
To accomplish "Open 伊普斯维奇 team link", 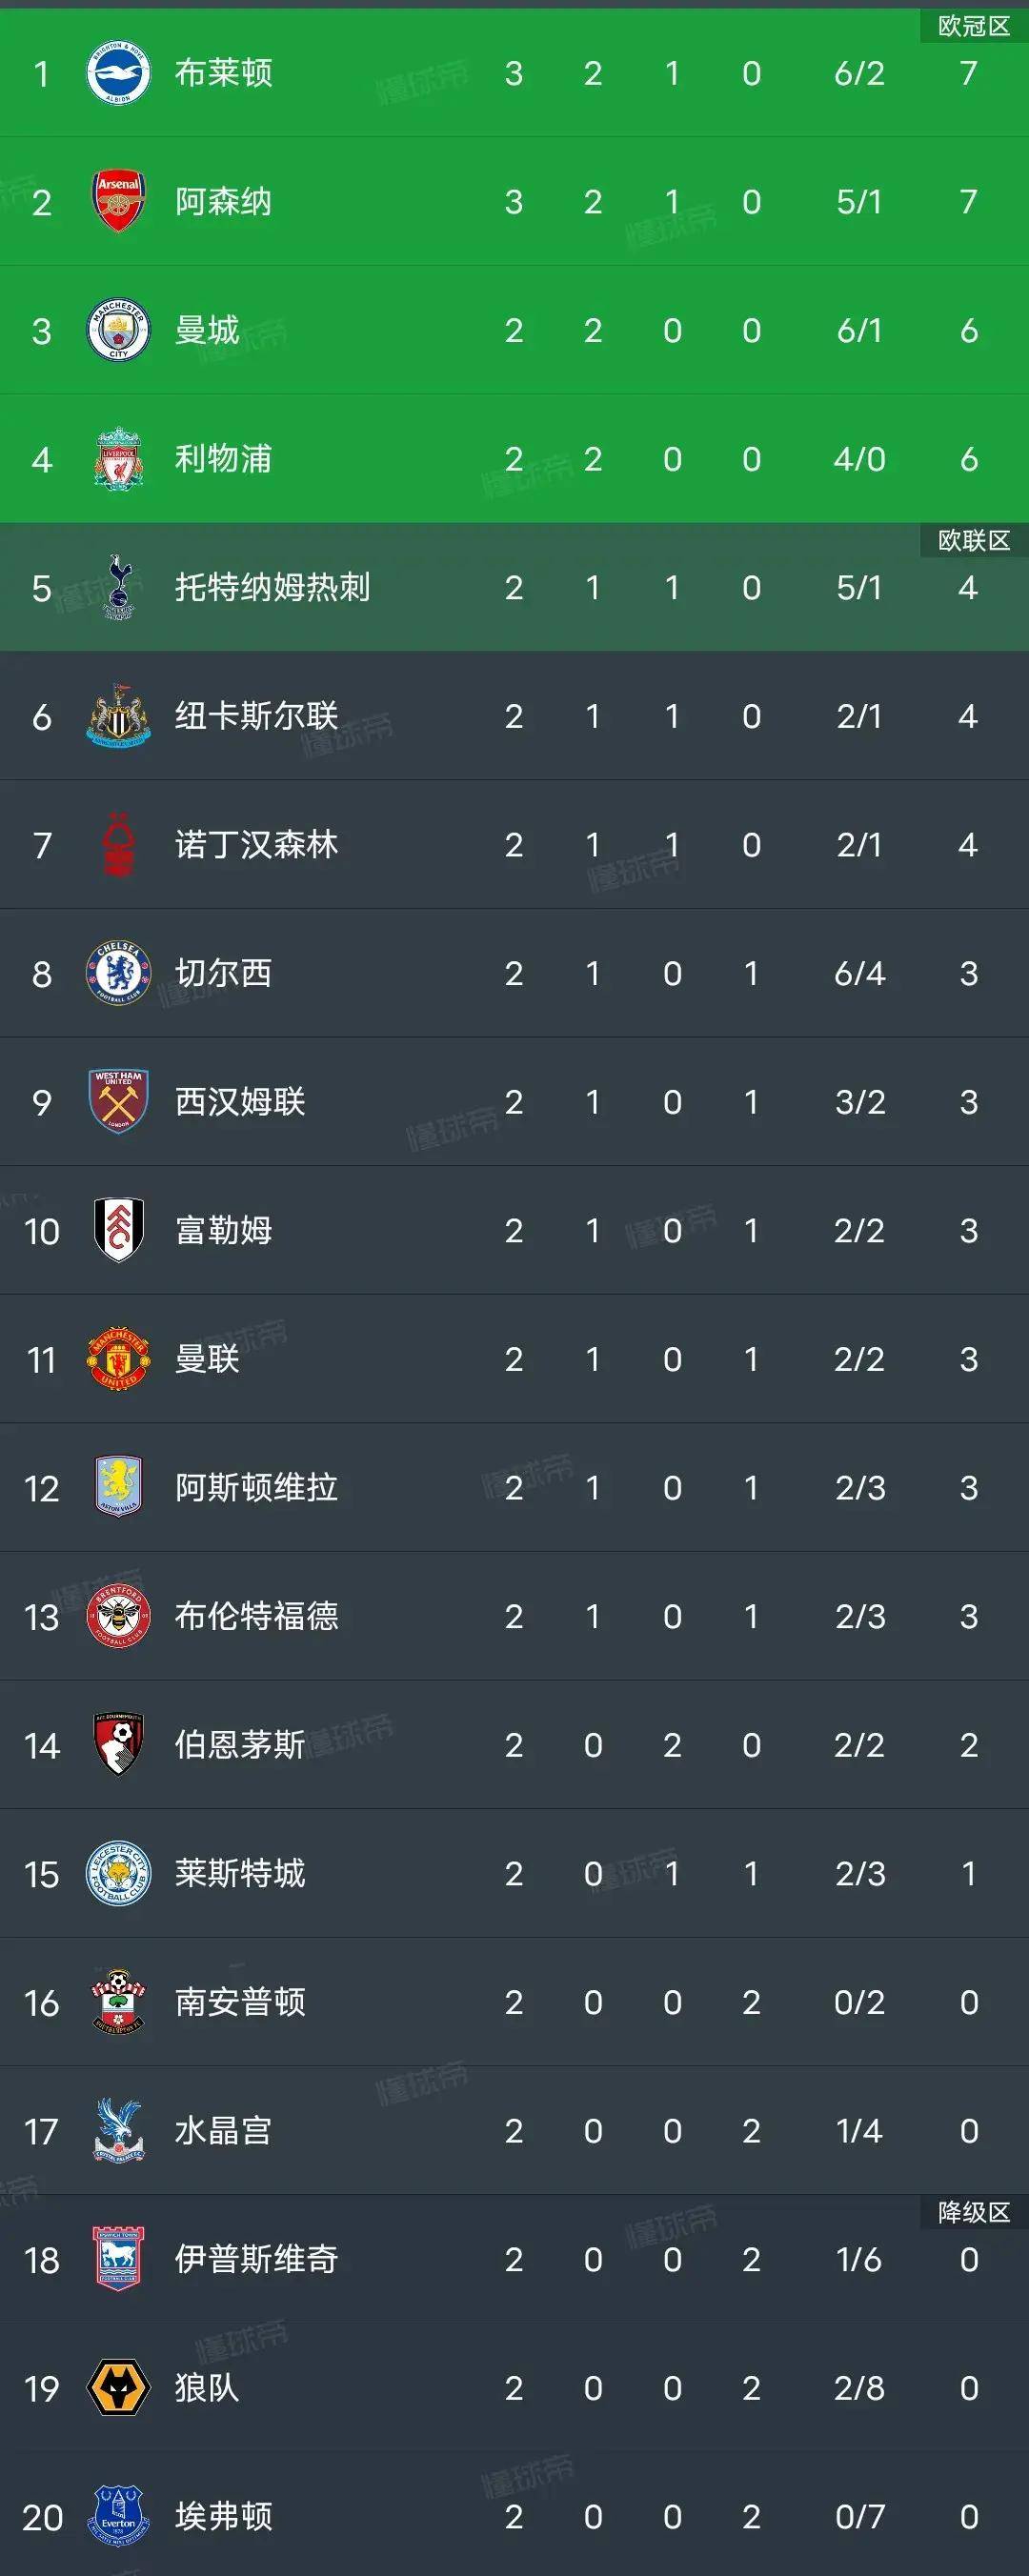I will pos(256,2259).
